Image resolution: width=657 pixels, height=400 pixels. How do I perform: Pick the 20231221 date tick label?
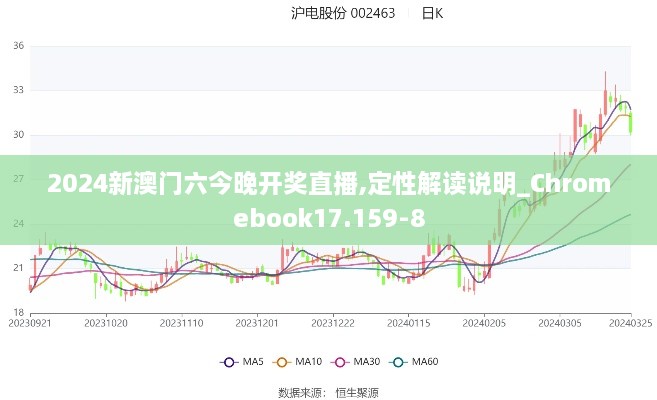click(x=256, y=323)
